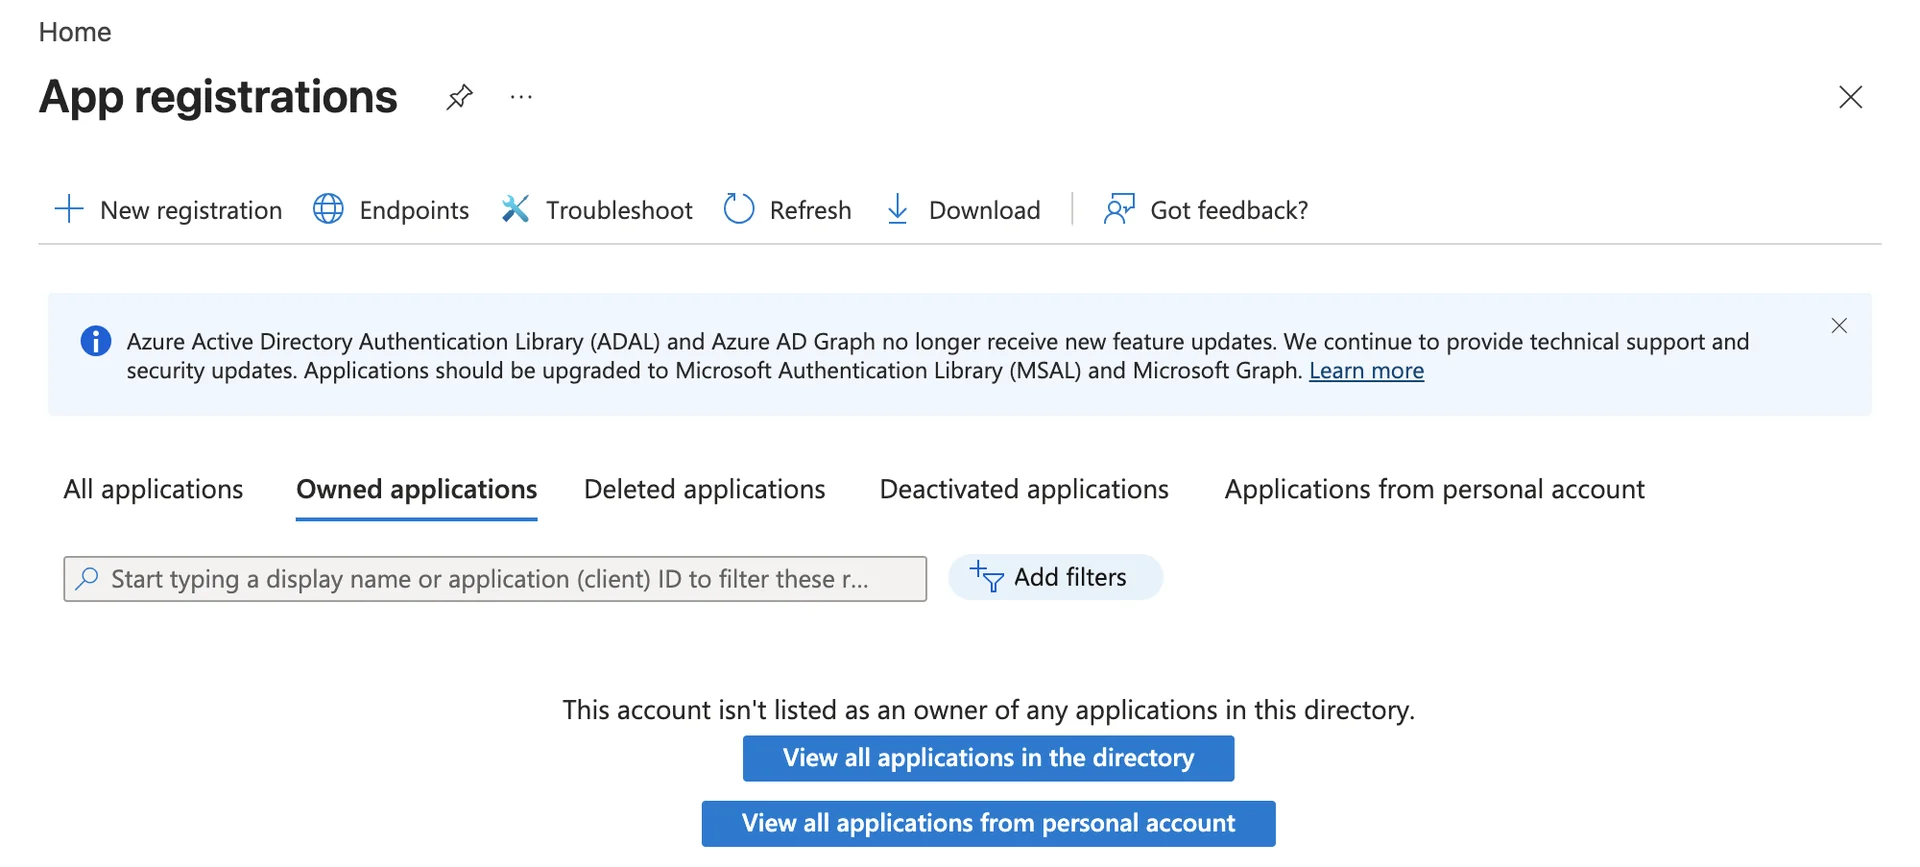This screenshot has width=1920, height=867.
Task: Click the App registrations heading
Action: point(218,97)
